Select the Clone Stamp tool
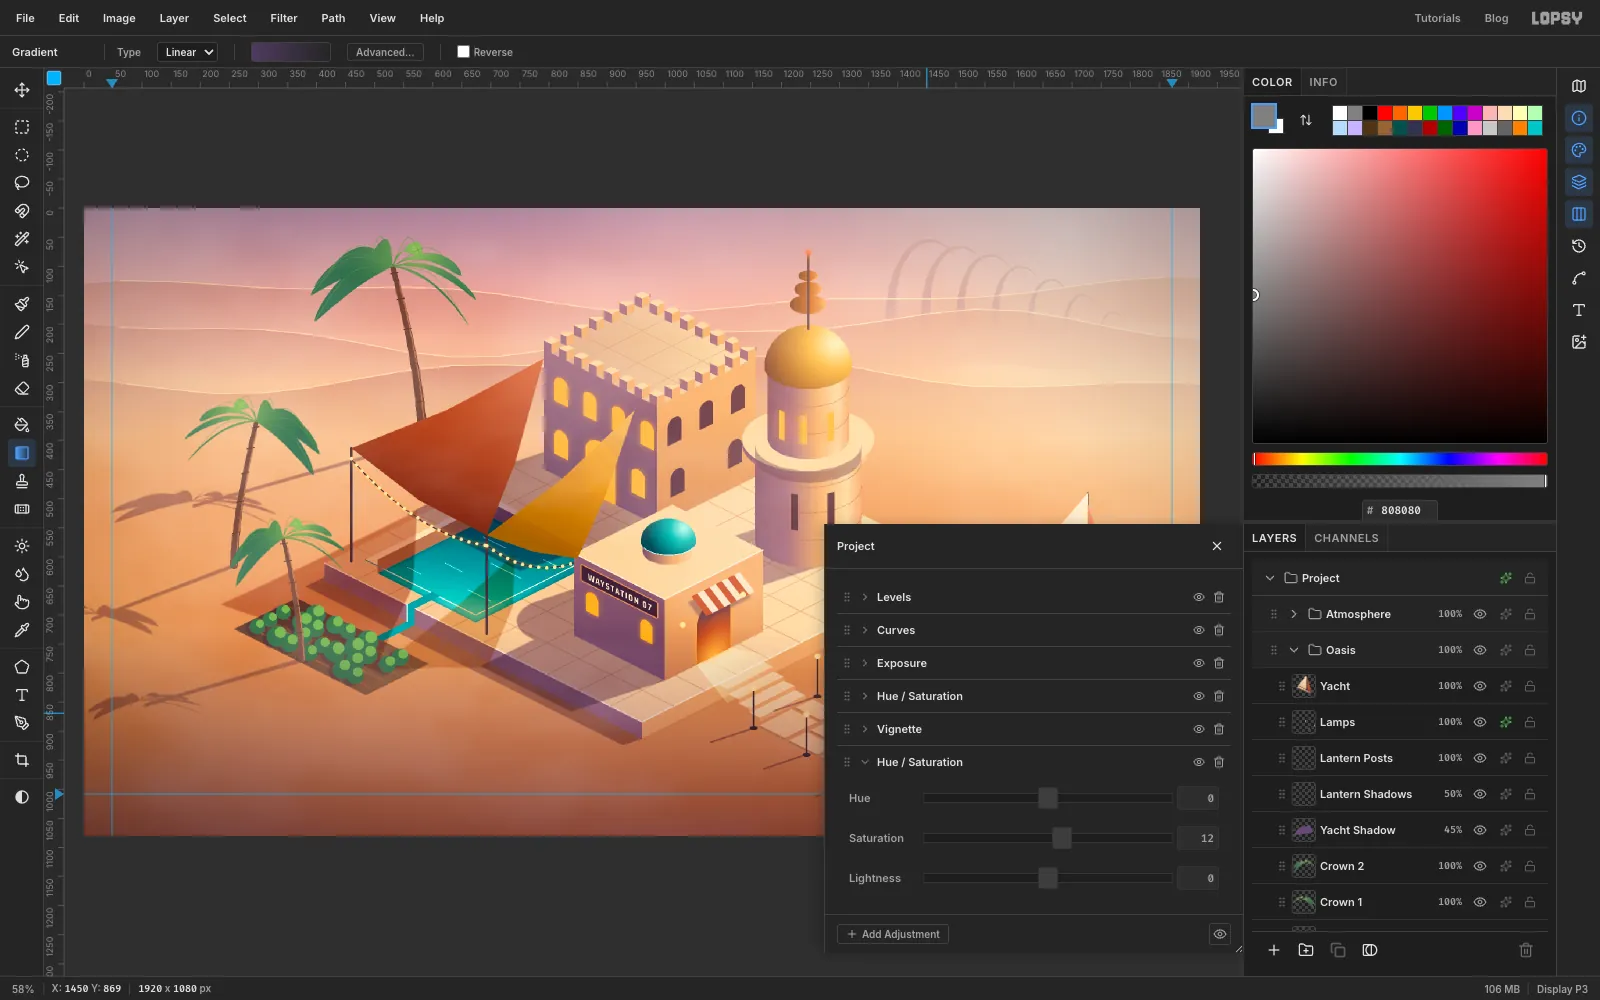 (x=21, y=481)
